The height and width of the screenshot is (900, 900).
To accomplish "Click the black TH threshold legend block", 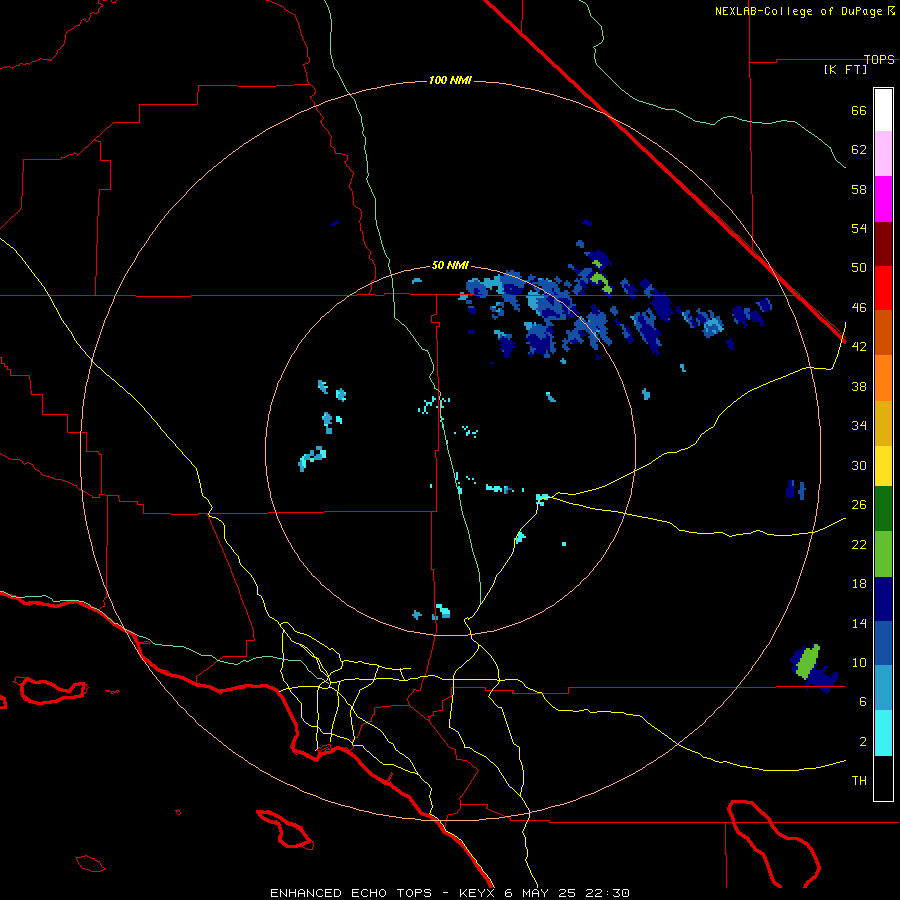I will (883, 778).
